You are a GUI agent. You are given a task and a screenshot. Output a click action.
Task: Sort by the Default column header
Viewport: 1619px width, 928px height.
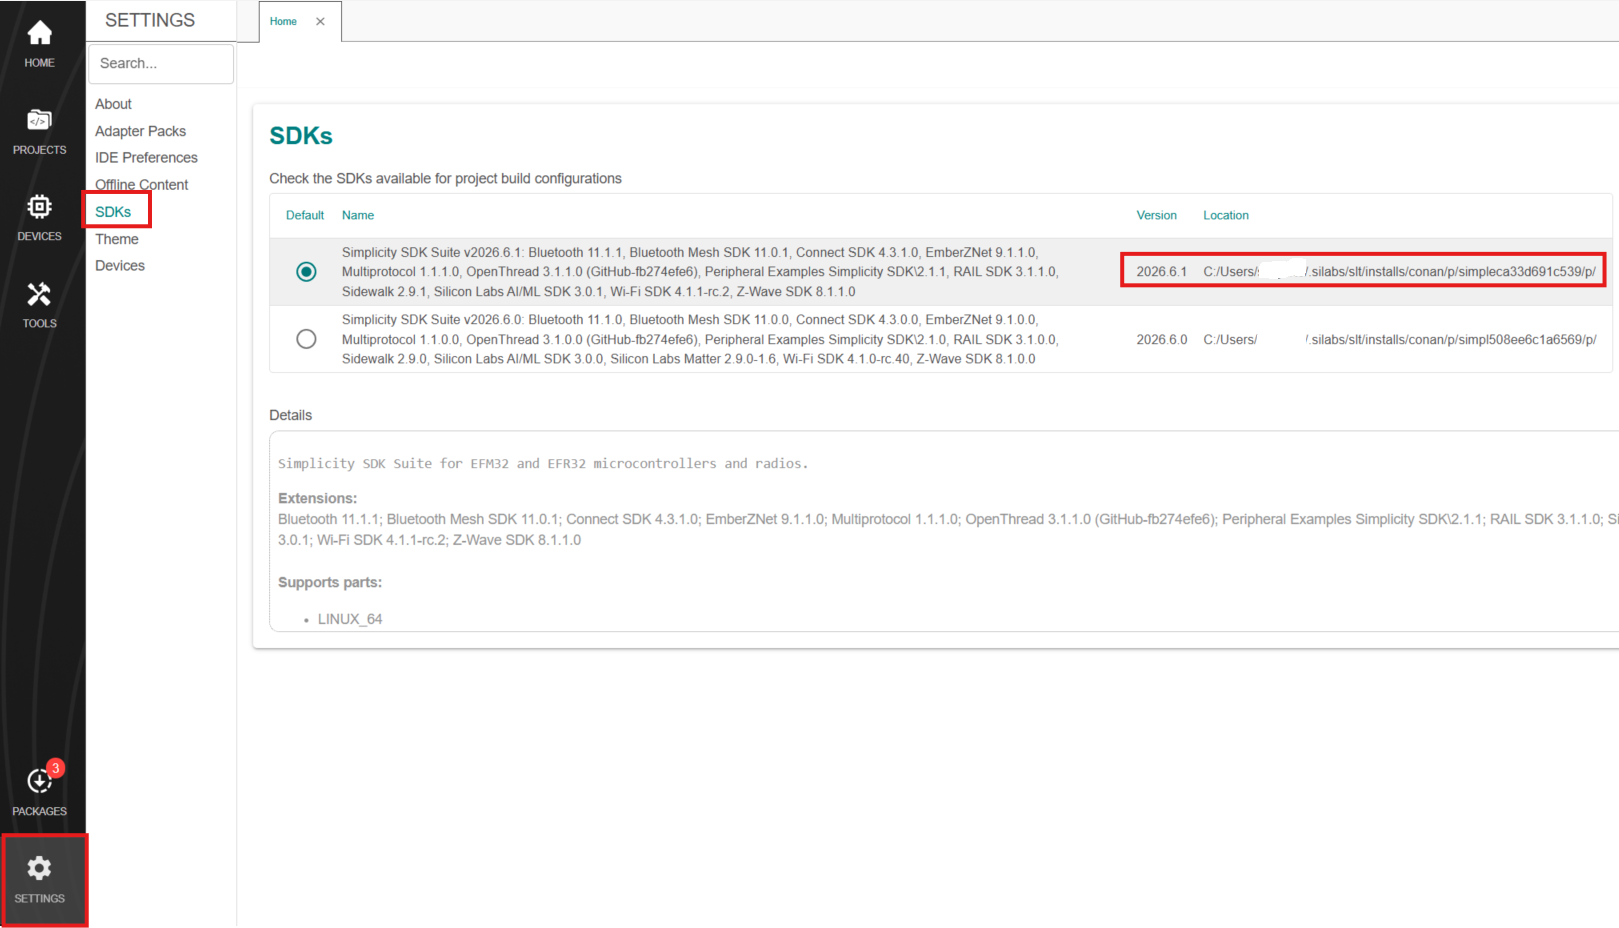305,215
